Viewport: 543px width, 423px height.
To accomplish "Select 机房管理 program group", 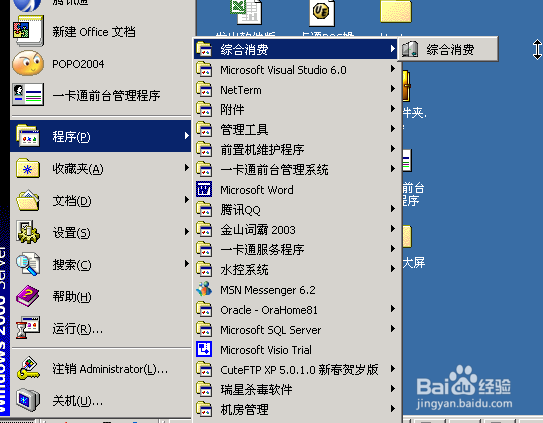I will tap(296, 409).
